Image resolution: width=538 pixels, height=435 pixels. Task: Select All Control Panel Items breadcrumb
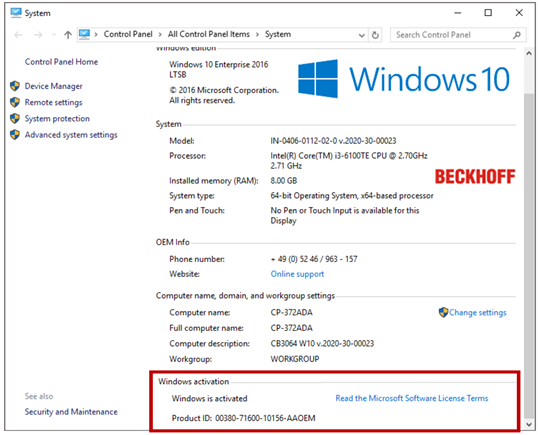point(209,34)
